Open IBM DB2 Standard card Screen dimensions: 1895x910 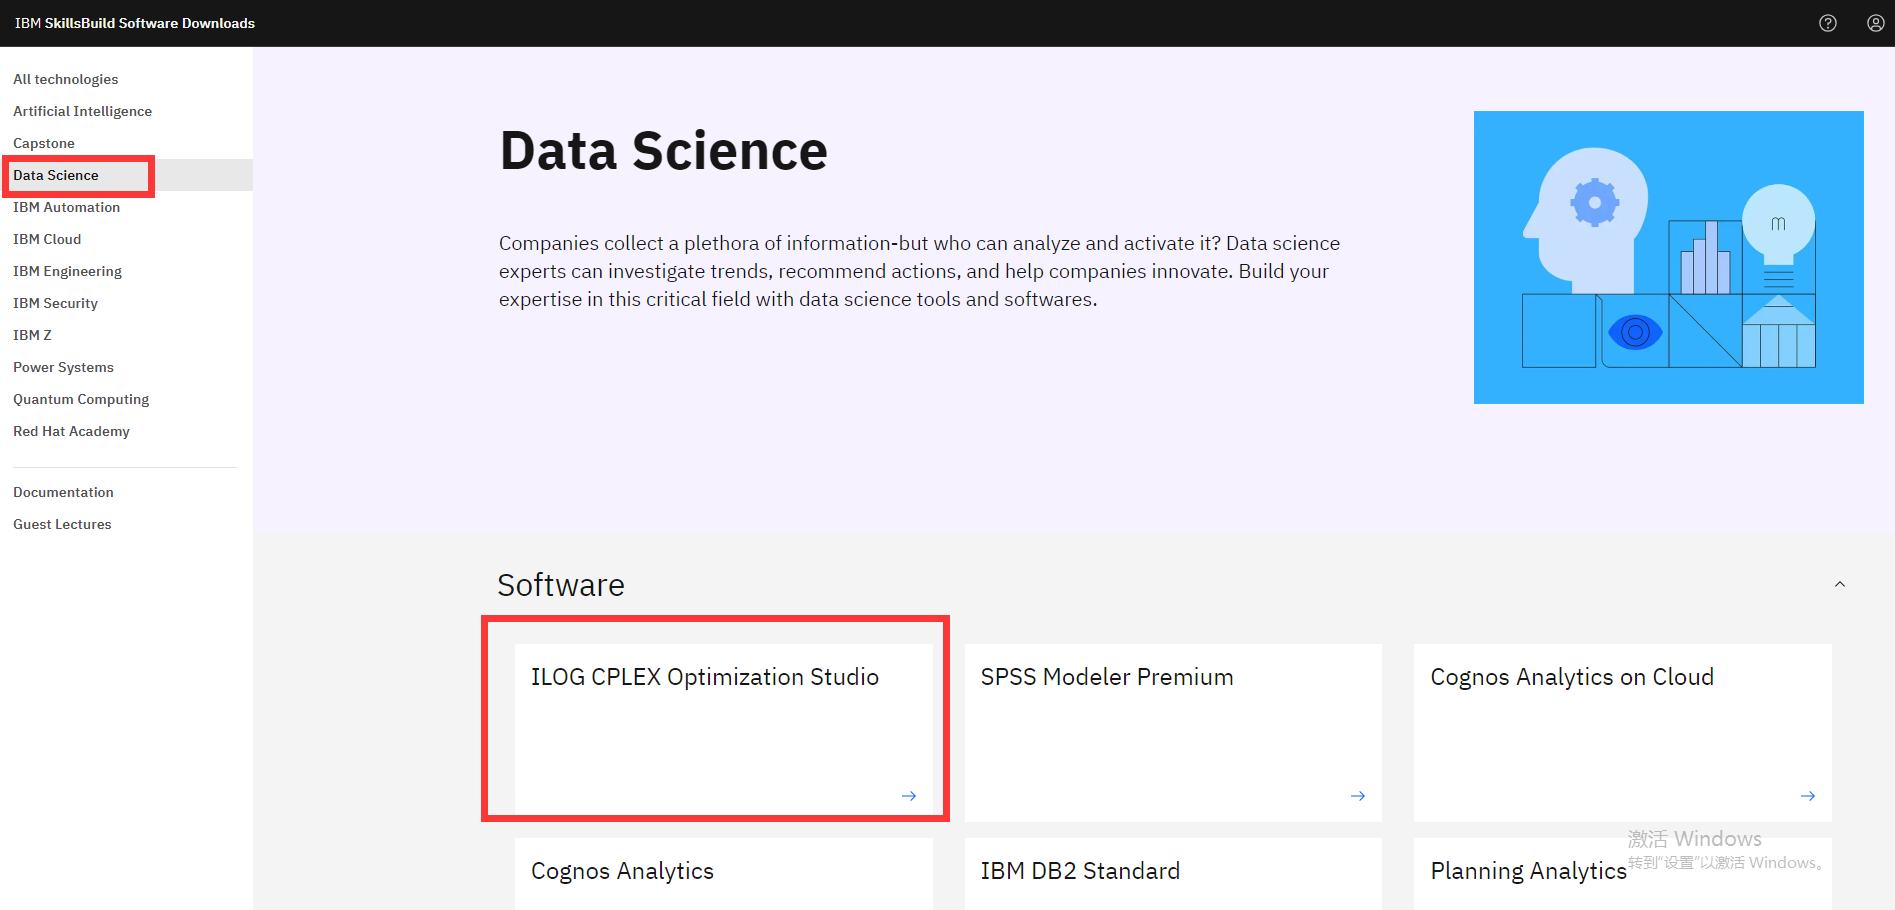pyautogui.click(x=1173, y=874)
